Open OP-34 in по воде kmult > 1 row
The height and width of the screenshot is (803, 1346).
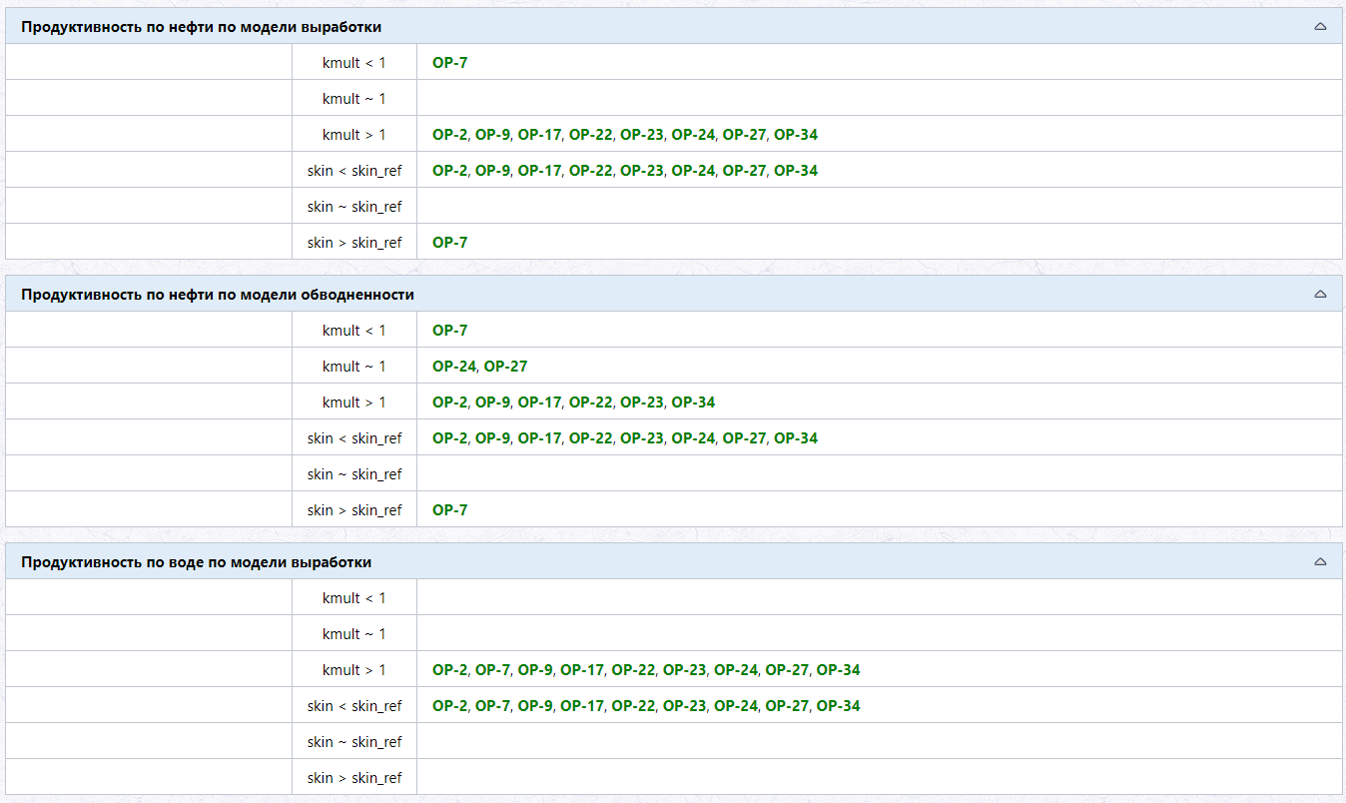click(838, 670)
